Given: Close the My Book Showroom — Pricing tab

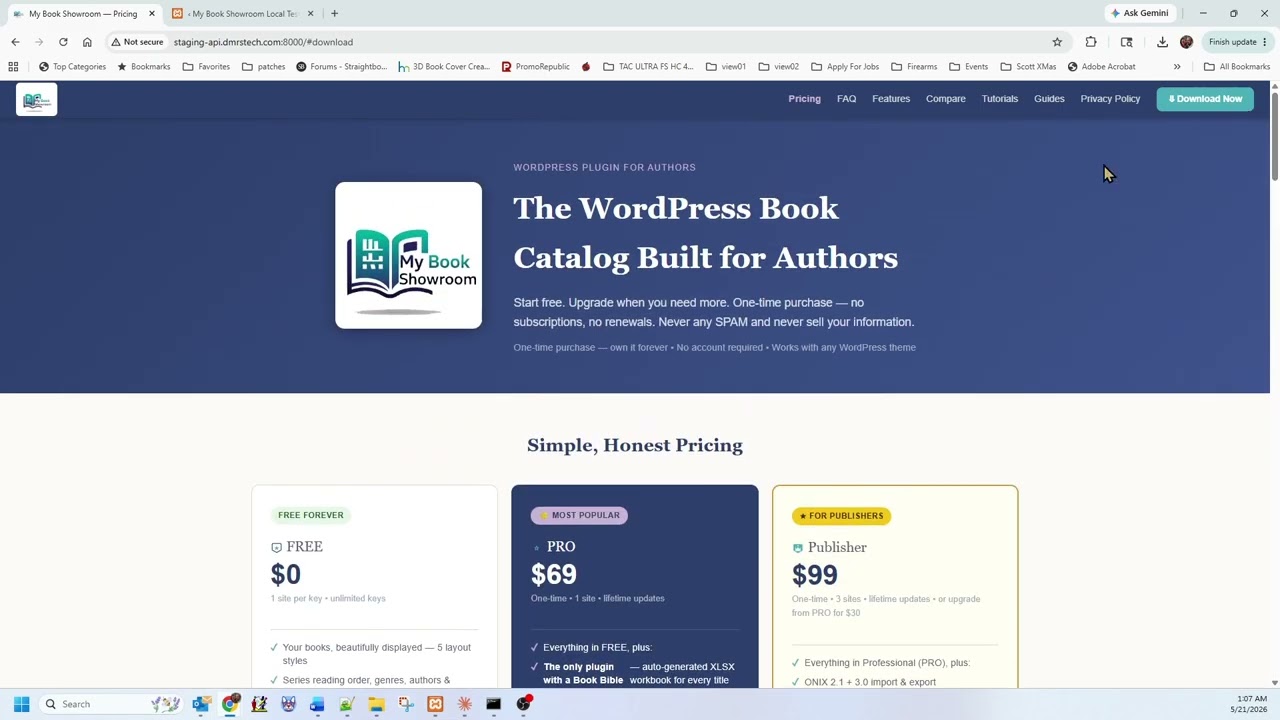Looking at the screenshot, I should coord(152,14).
